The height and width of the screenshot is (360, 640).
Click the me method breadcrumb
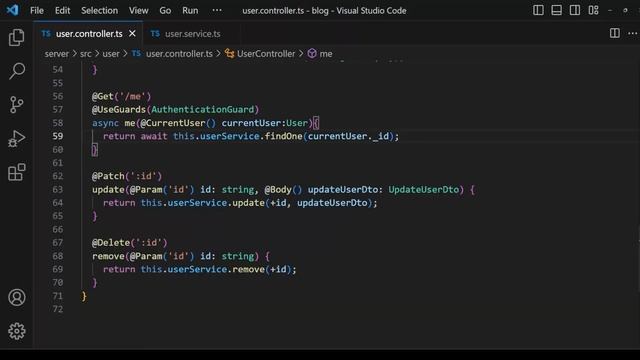[x=326, y=54]
